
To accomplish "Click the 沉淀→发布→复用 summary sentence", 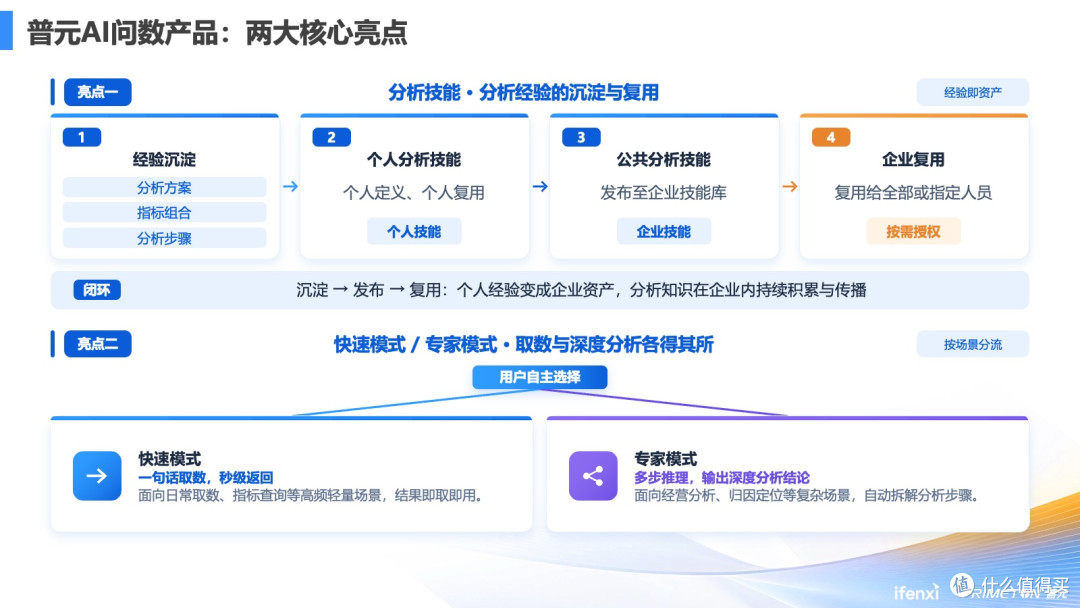I will pyautogui.click(x=581, y=290).
